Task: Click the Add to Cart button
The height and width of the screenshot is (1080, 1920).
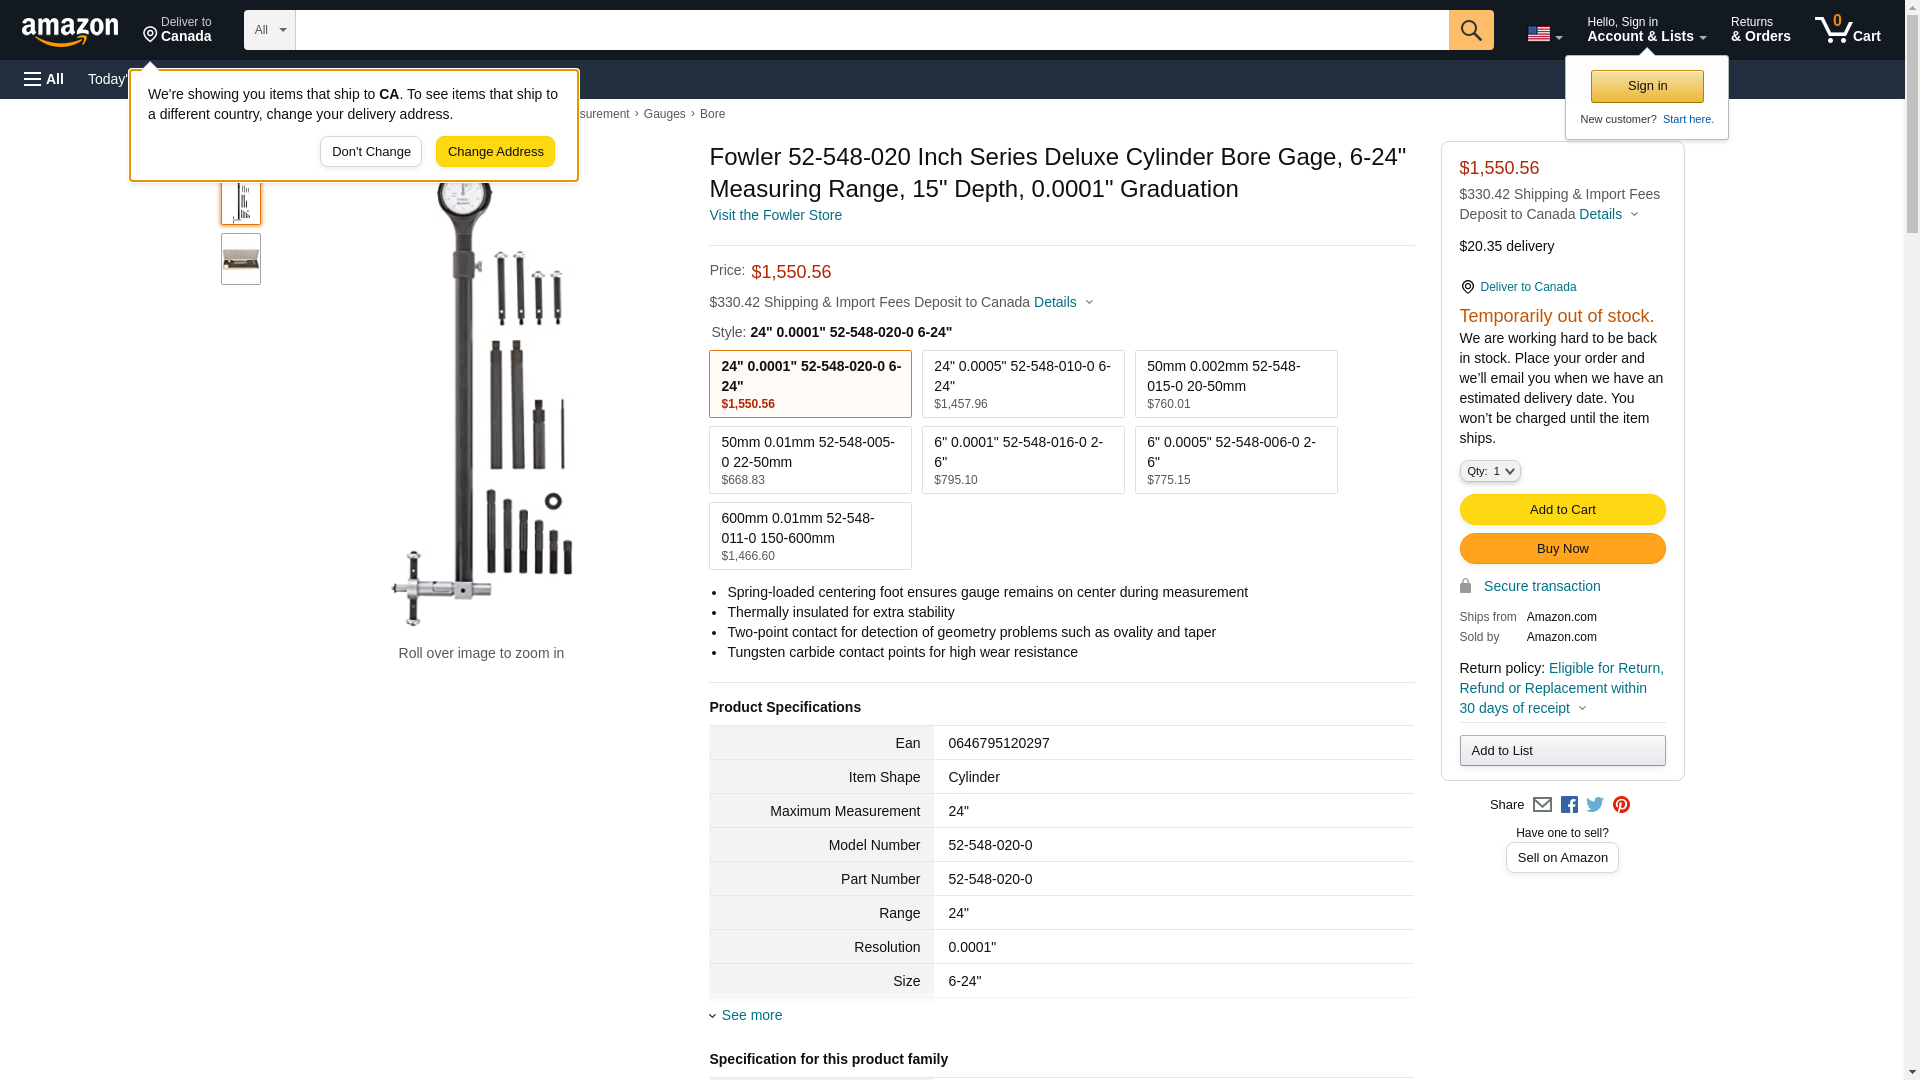Action: click(1561, 509)
